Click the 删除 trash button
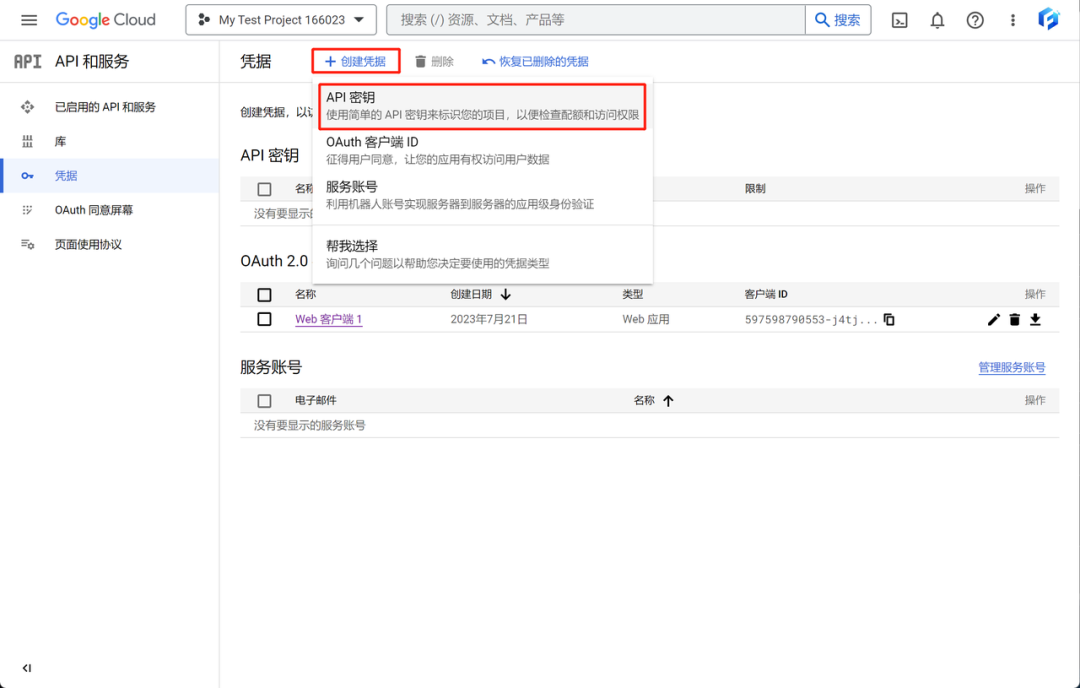The width and height of the screenshot is (1080, 688). [434, 61]
